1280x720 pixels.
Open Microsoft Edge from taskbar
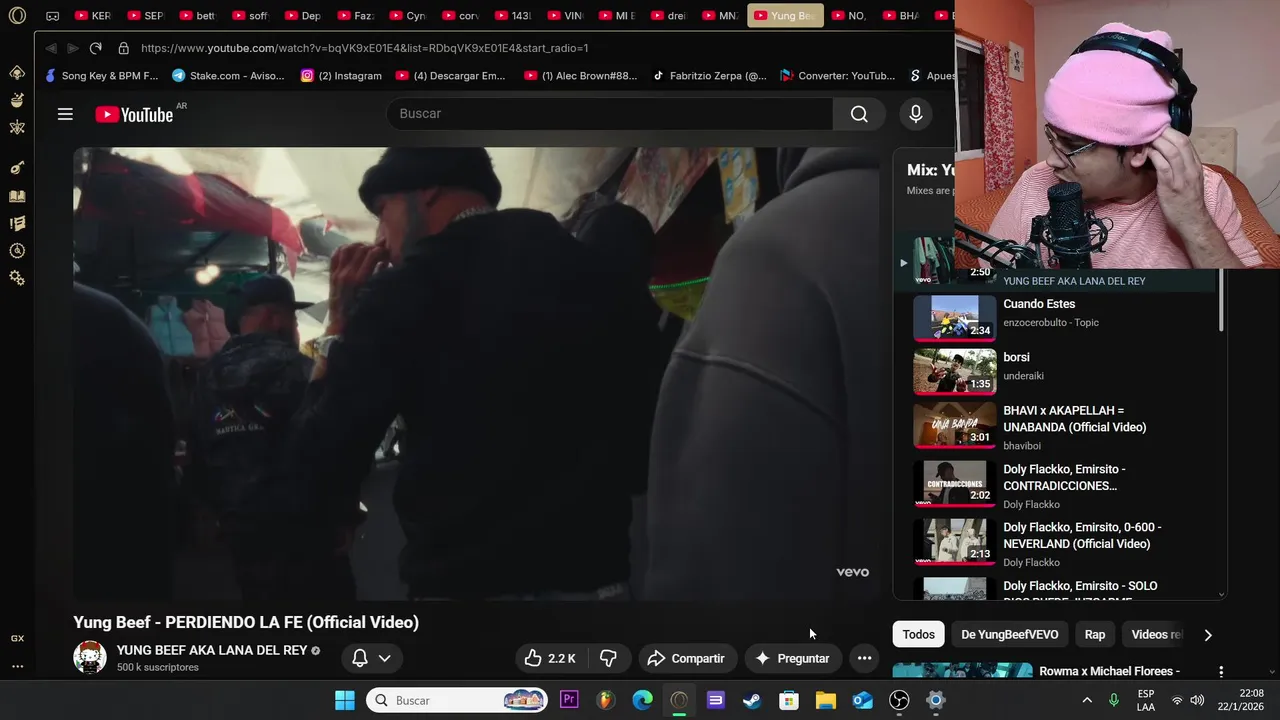pyautogui.click(x=642, y=700)
